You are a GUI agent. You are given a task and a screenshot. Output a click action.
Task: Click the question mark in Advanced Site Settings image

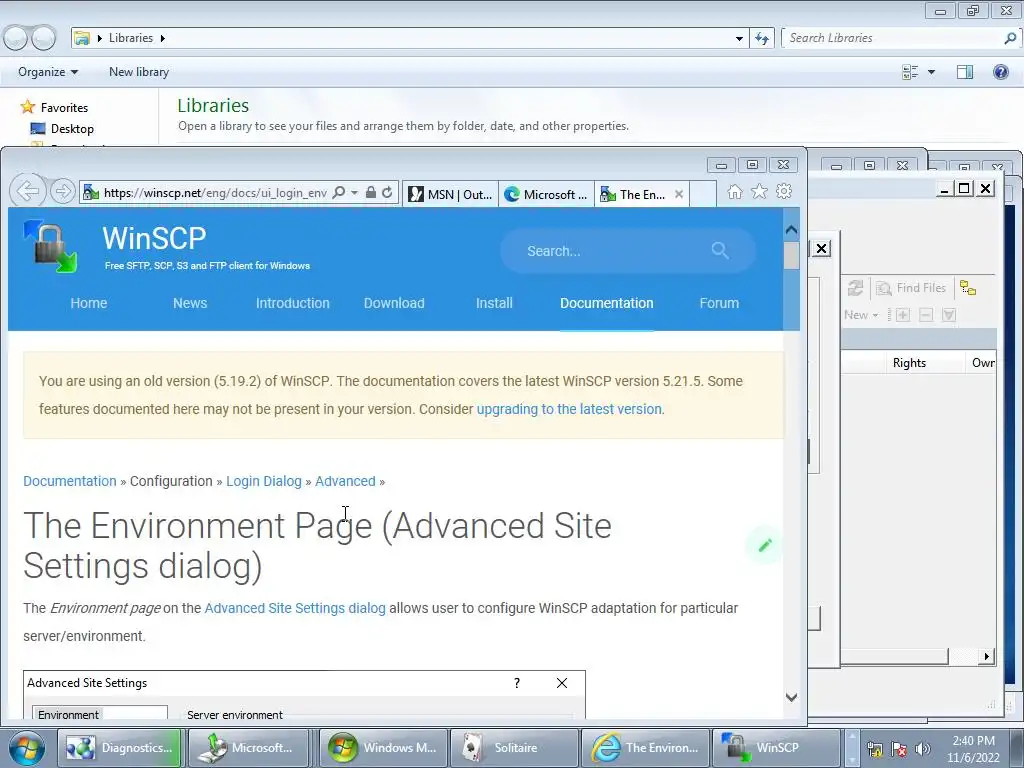pyautogui.click(x=517, y=683)
